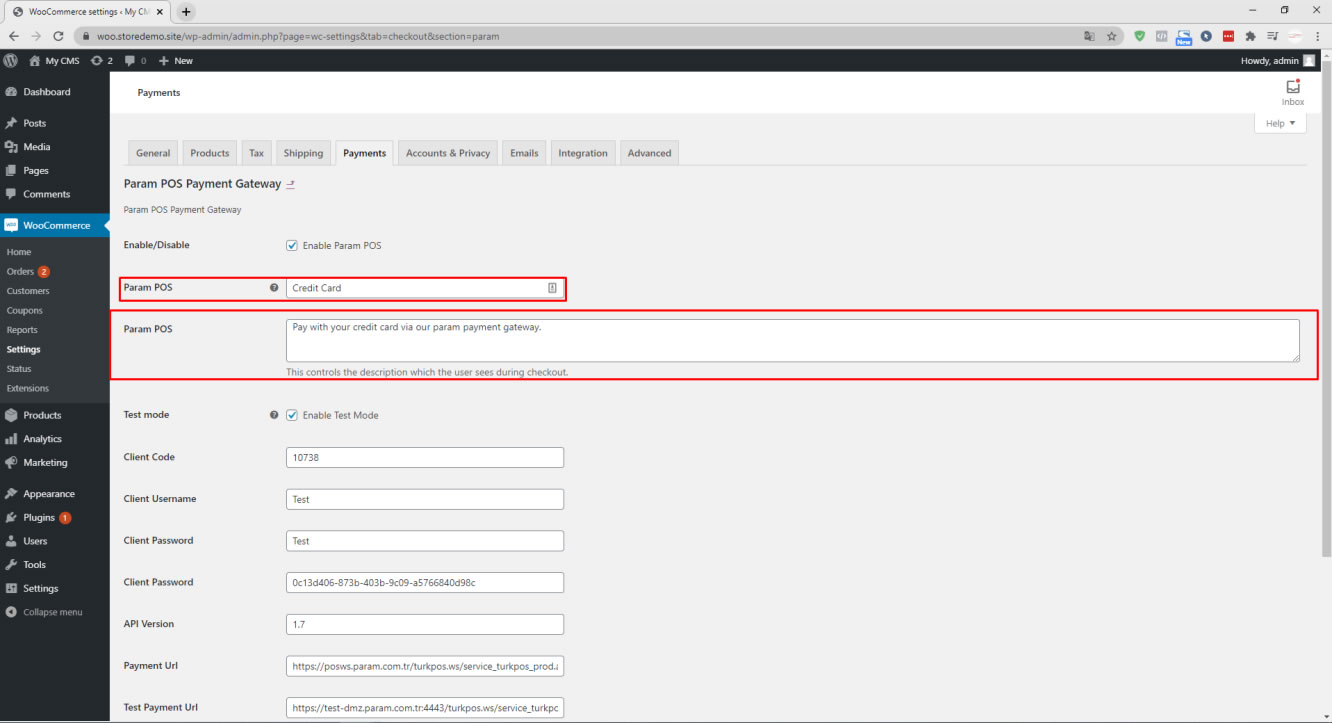Click help tooltip icon beside Param POS title

pyautogui.click(x=274, y=288)
